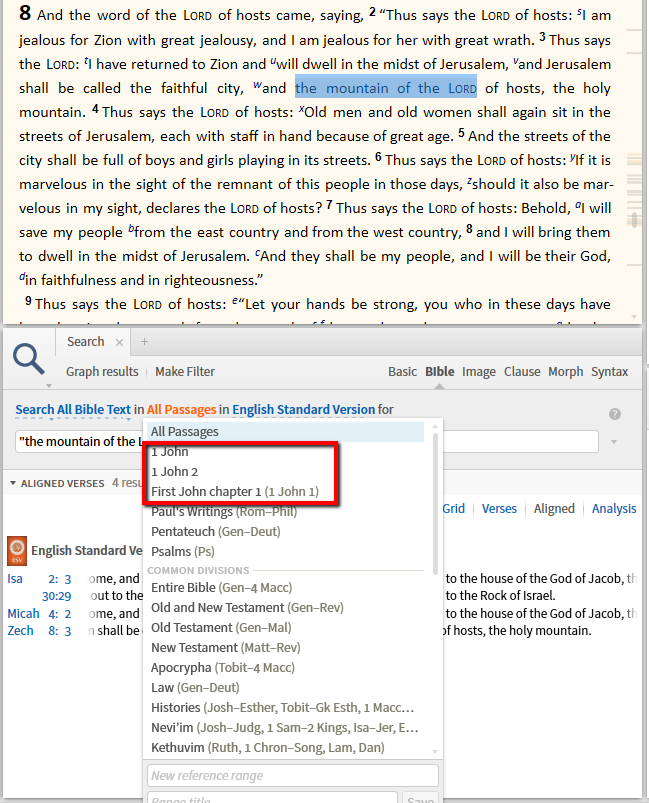Switch to Morph search type
The width and height of the screenshot is (649, 803).
(566, 372)
